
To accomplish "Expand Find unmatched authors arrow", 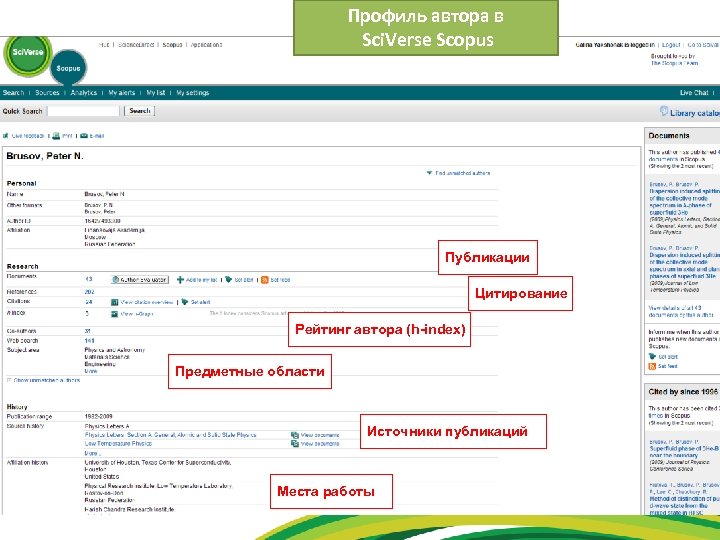I will tap(429, 173).
